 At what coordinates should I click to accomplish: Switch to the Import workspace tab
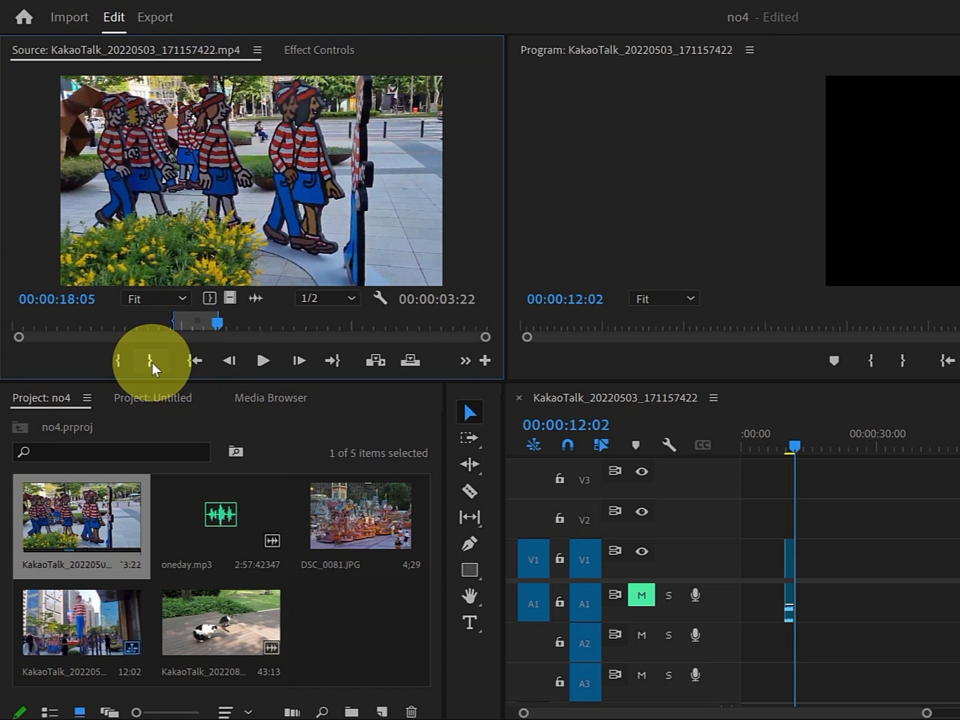click(69, 17)
